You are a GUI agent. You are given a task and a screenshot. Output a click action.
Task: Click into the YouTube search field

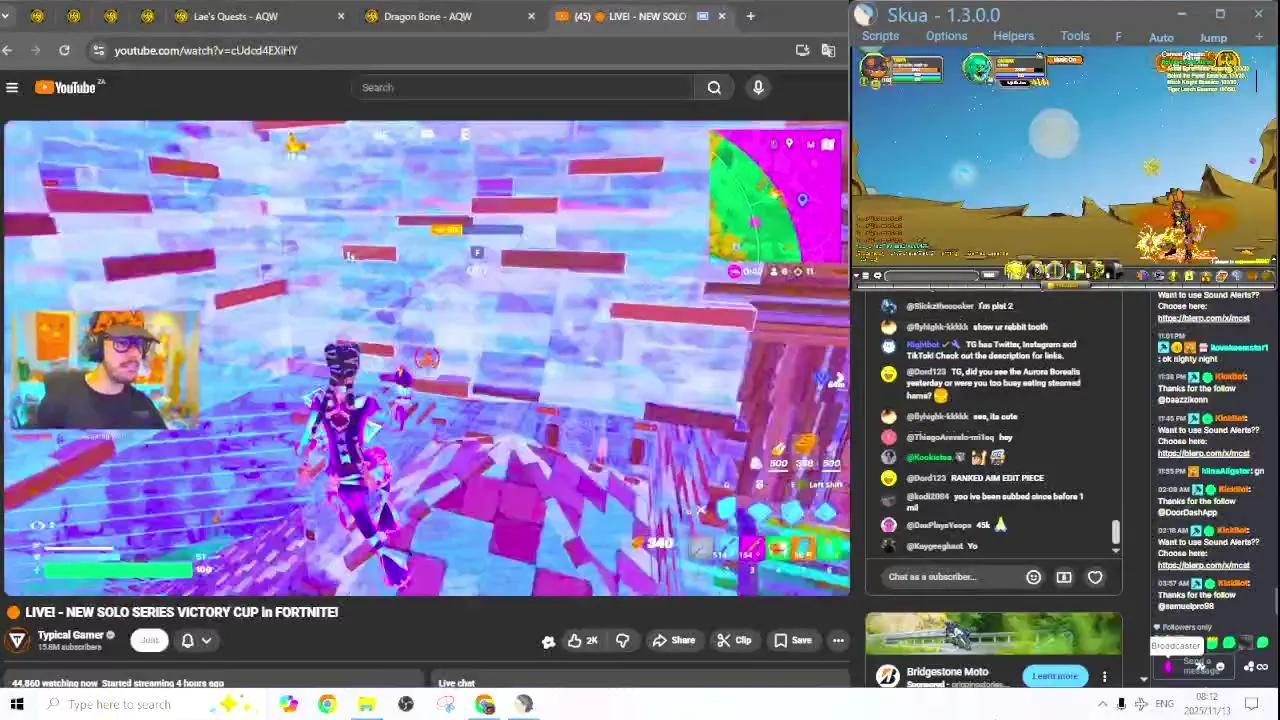(x=525, y=88)
